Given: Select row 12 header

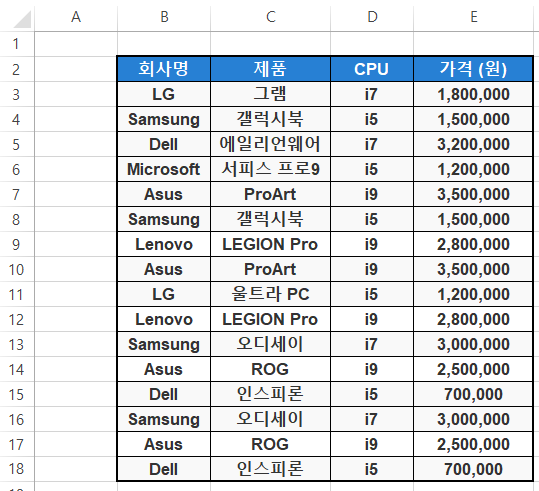Looking at the screenshot, I should [17, 319].
